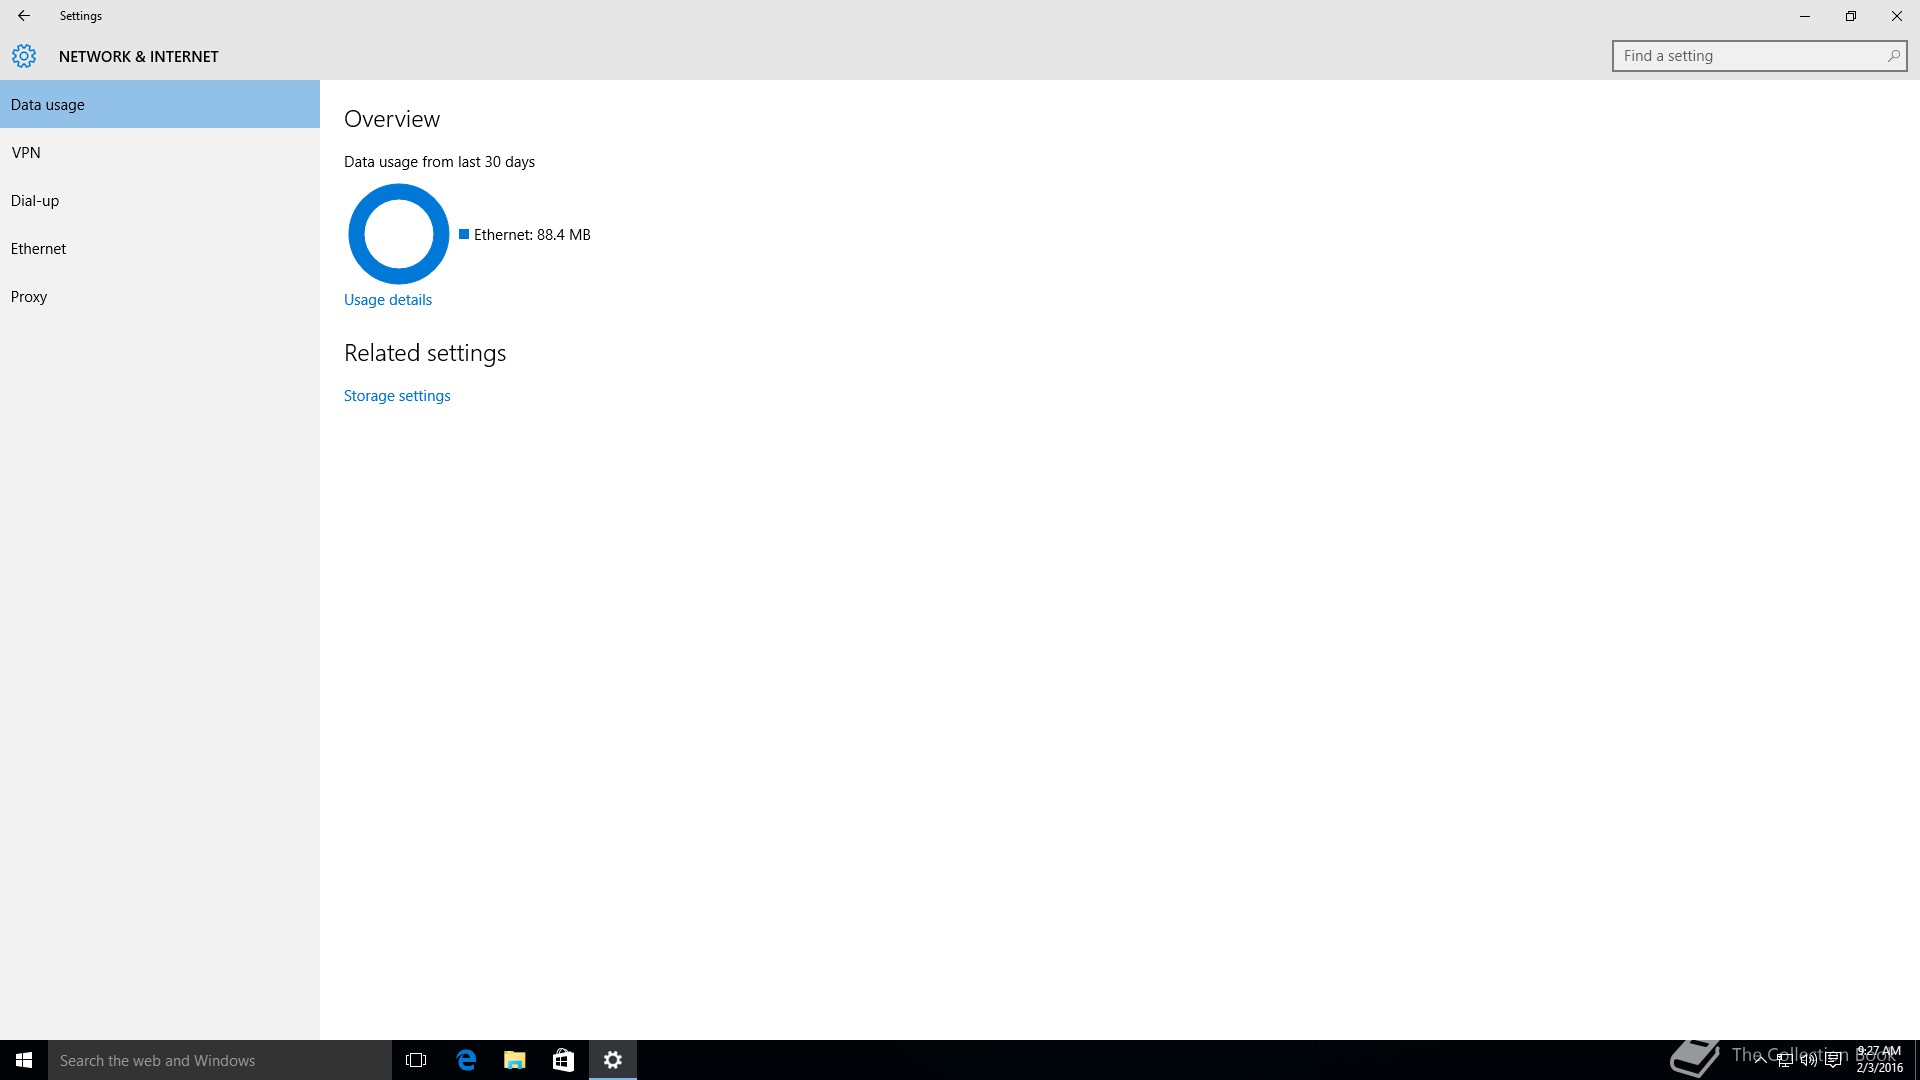
Task: Click the search magnifier icon
Action: pos(1893,56)
